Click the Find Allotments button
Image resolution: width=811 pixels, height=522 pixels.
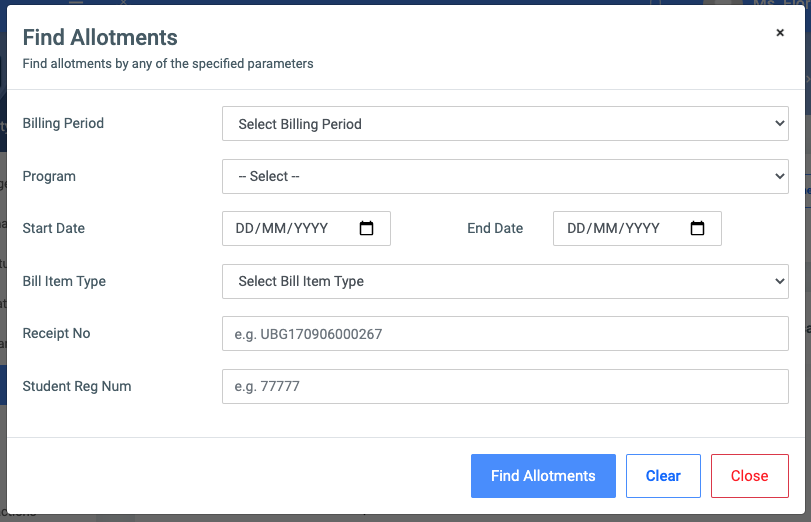(x=543, y=476)
